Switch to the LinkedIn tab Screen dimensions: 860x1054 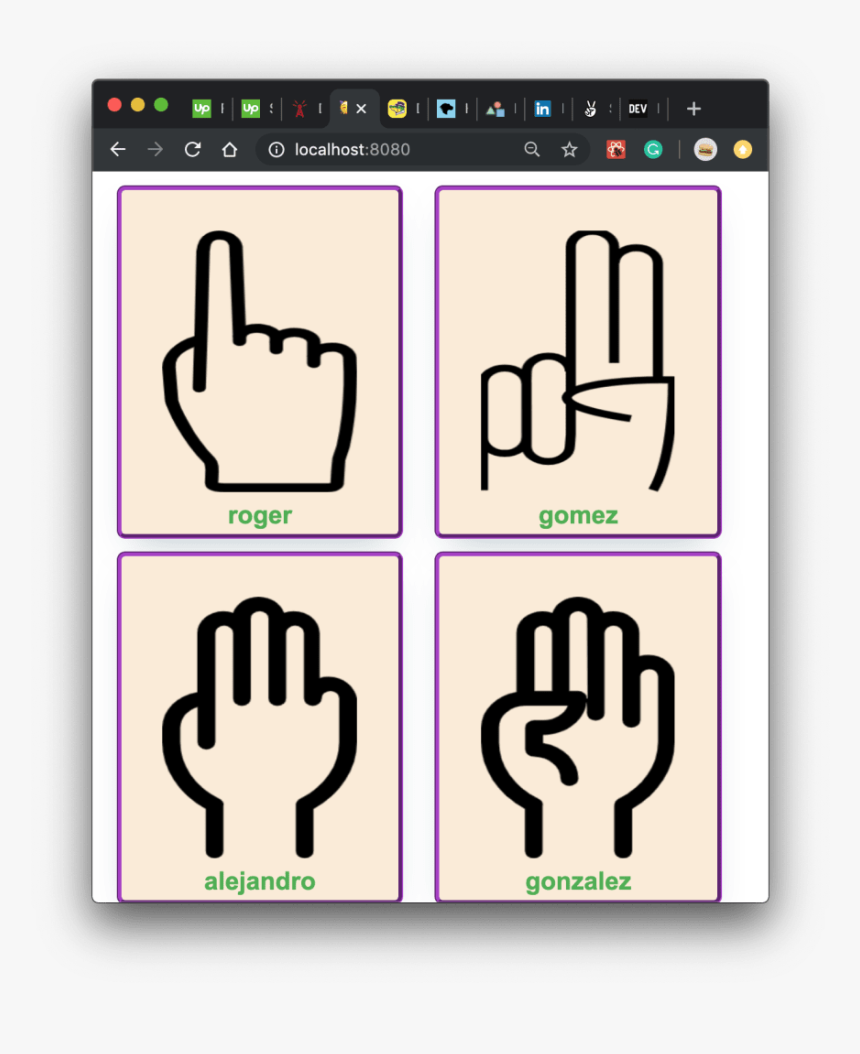point(542,109)
